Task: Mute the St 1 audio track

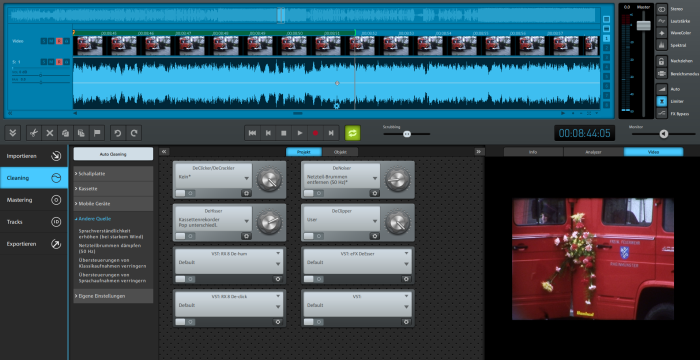Action: pos(51,62)
